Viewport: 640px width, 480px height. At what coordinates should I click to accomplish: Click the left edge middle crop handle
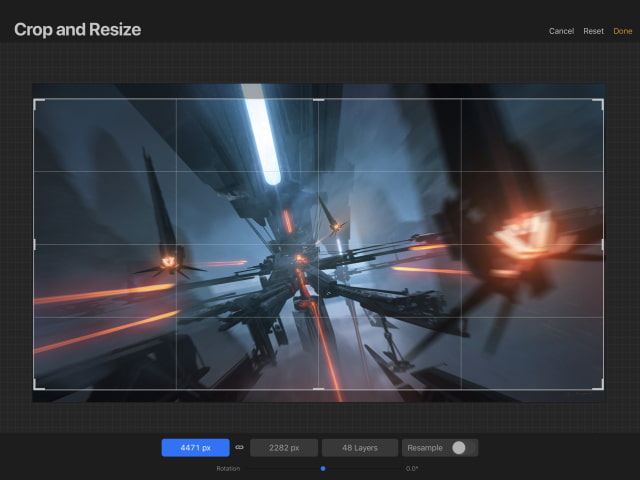click(x=35, y=244)
